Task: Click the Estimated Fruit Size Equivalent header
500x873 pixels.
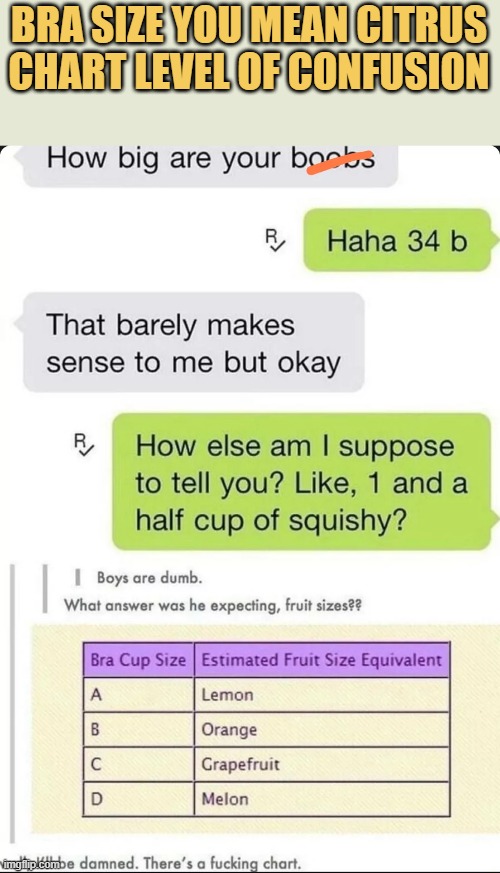Action: point(322,660)
